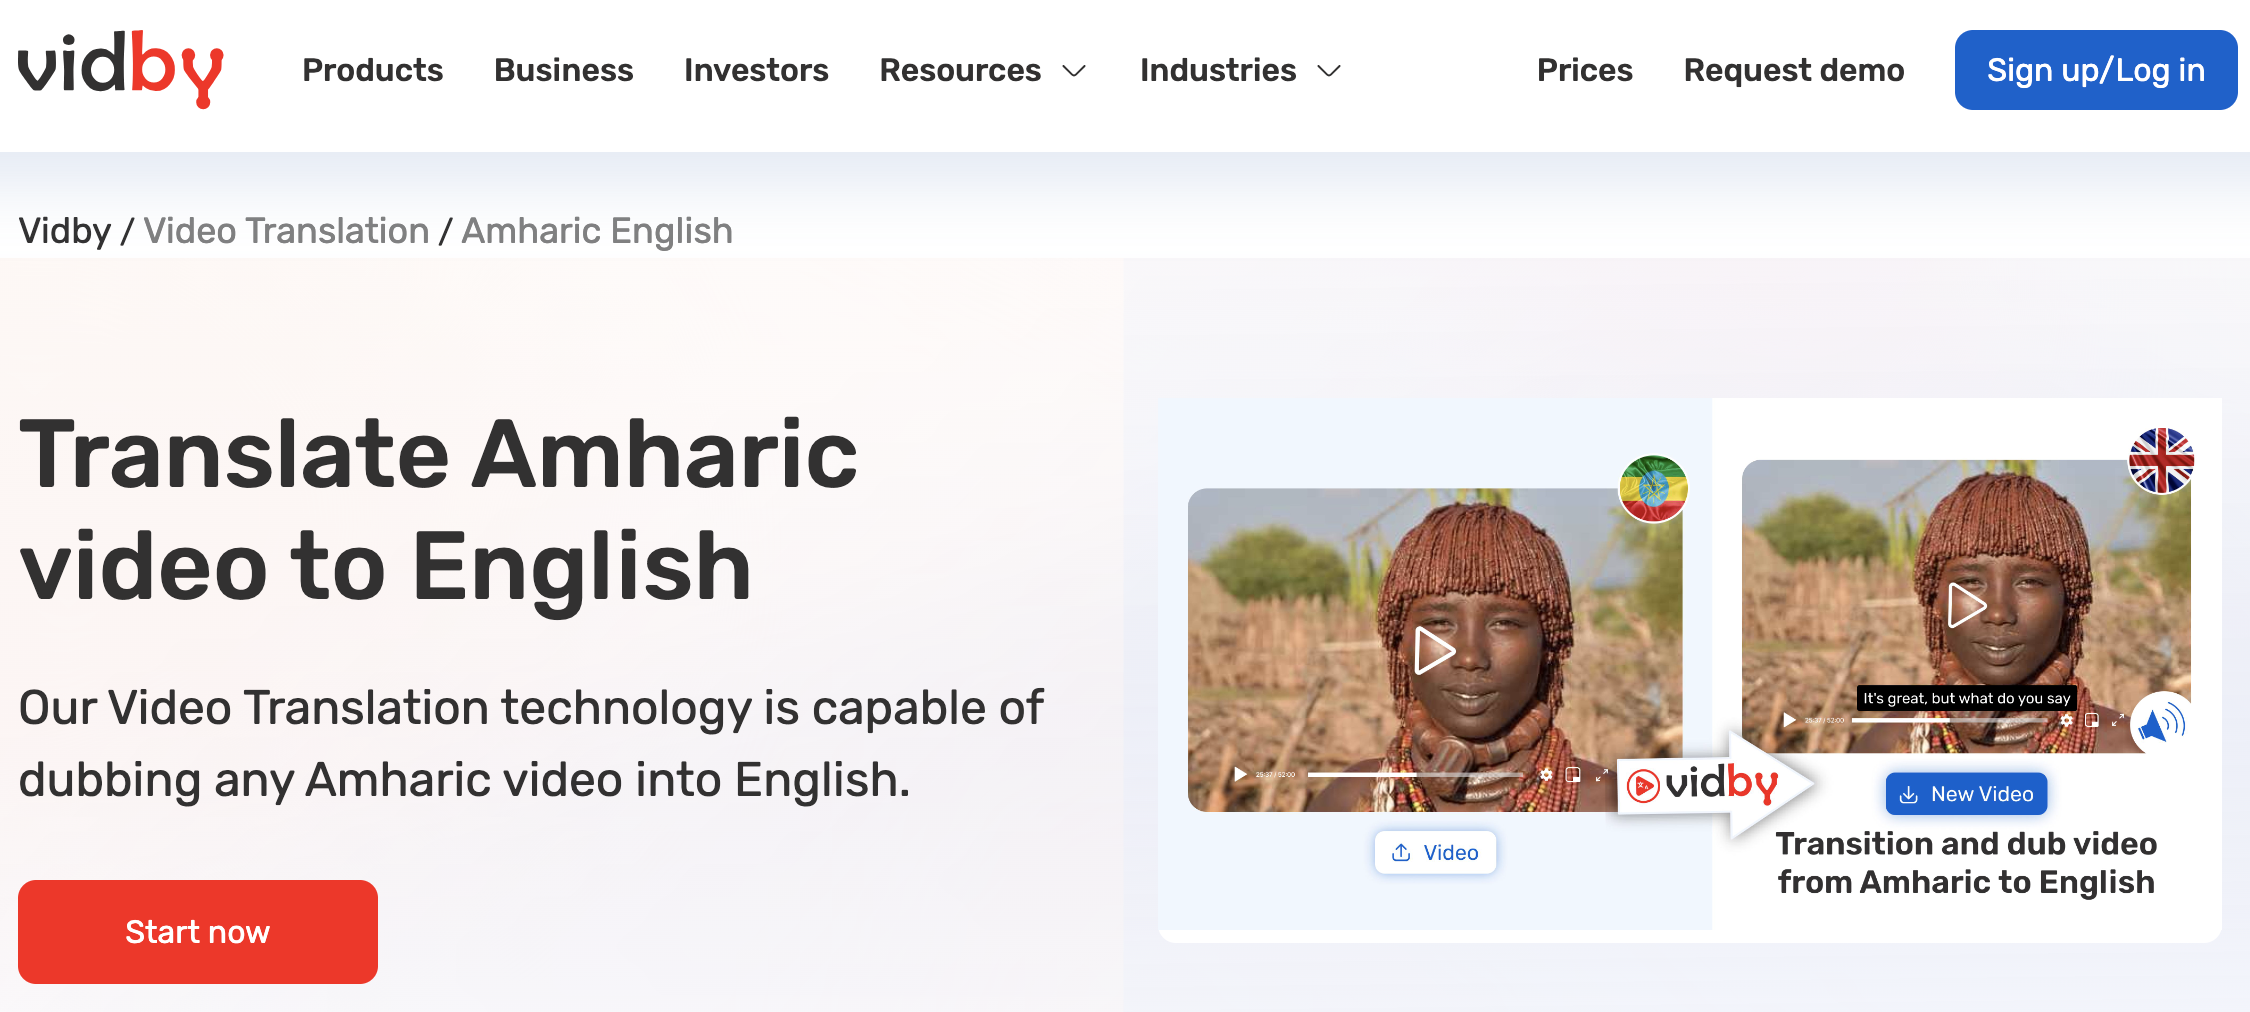The width and height of the screenshot is (2250, 1012).
Task: Go to the Prices page
Action: 1584,70
